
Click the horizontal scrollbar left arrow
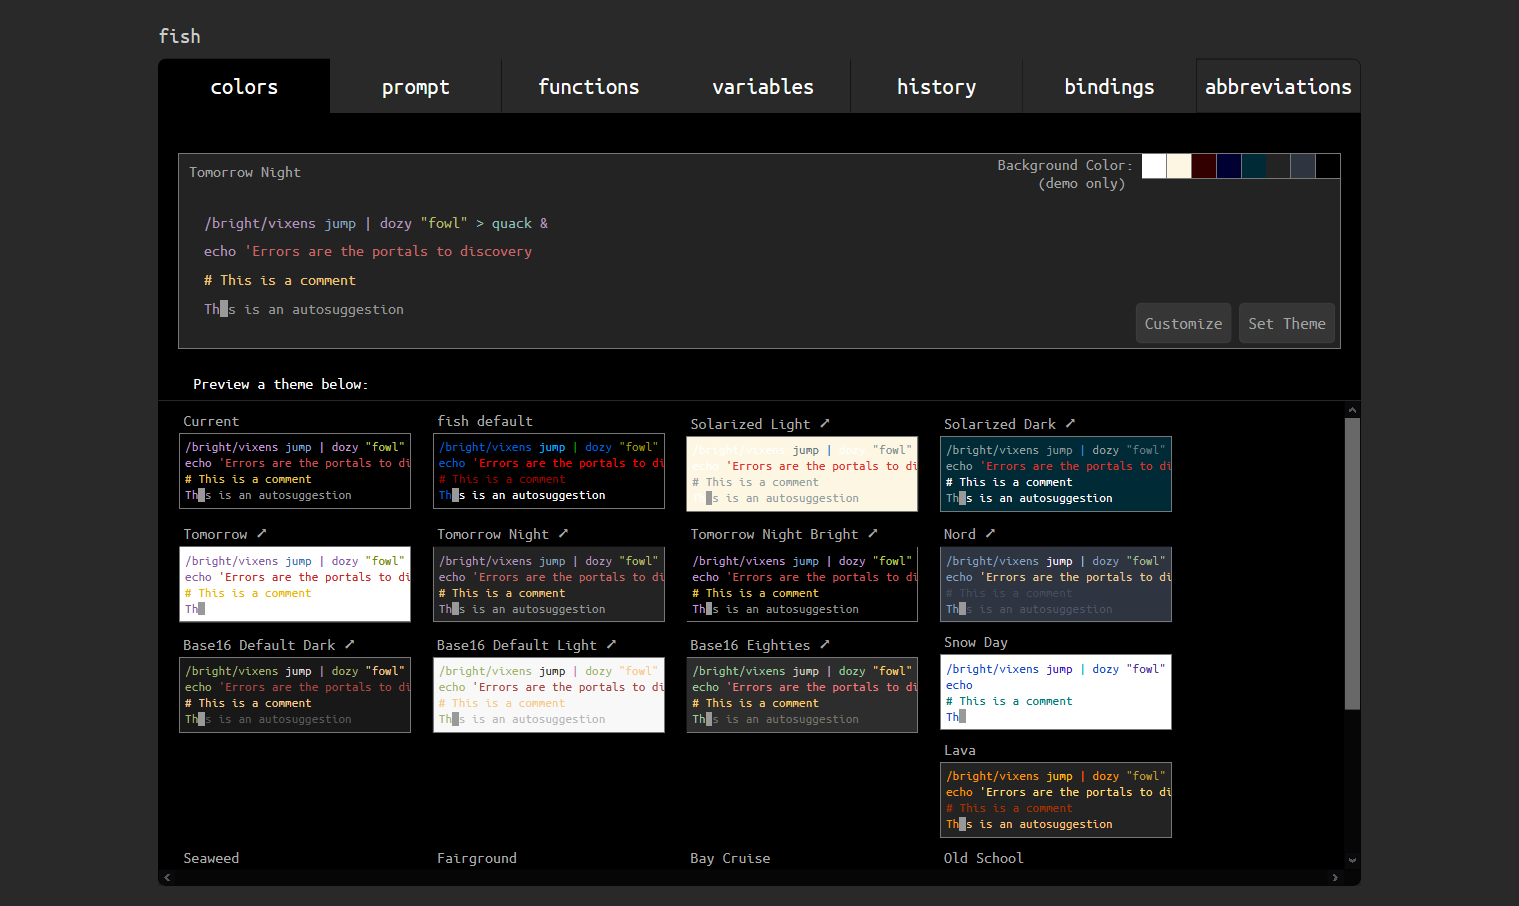tap(167, 877)
